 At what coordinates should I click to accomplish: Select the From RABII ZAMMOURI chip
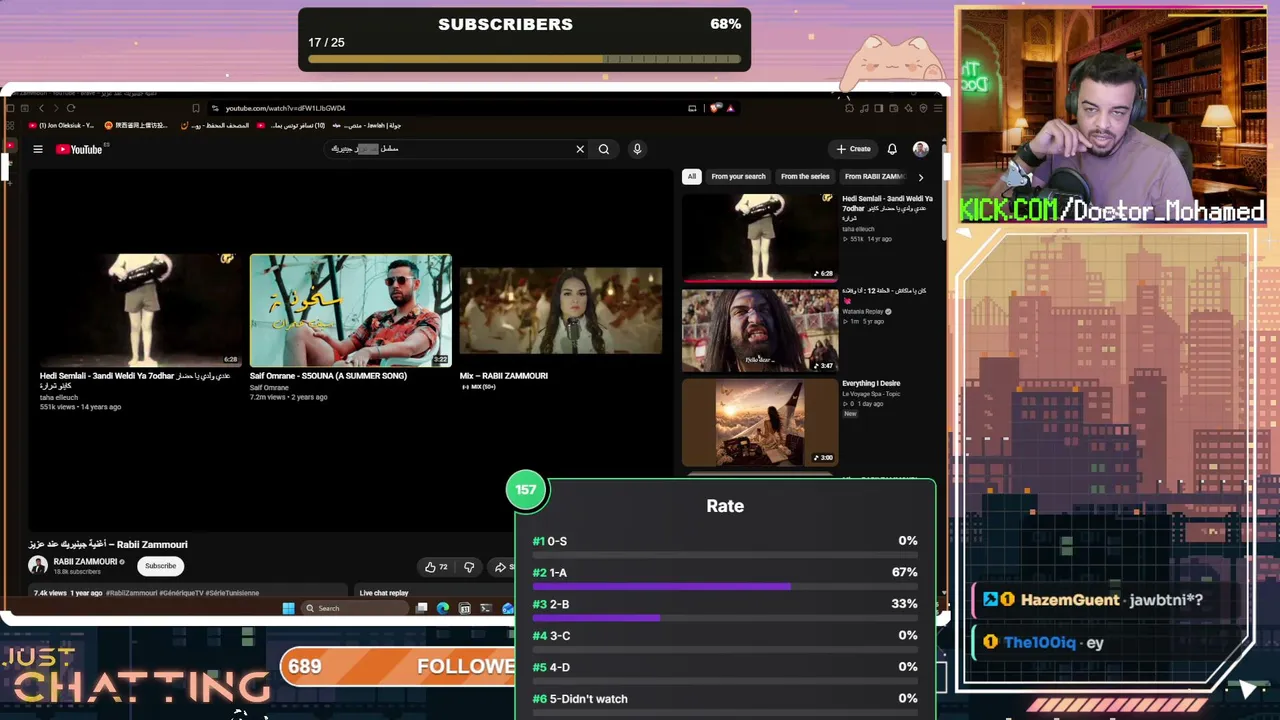click(873, 176)
